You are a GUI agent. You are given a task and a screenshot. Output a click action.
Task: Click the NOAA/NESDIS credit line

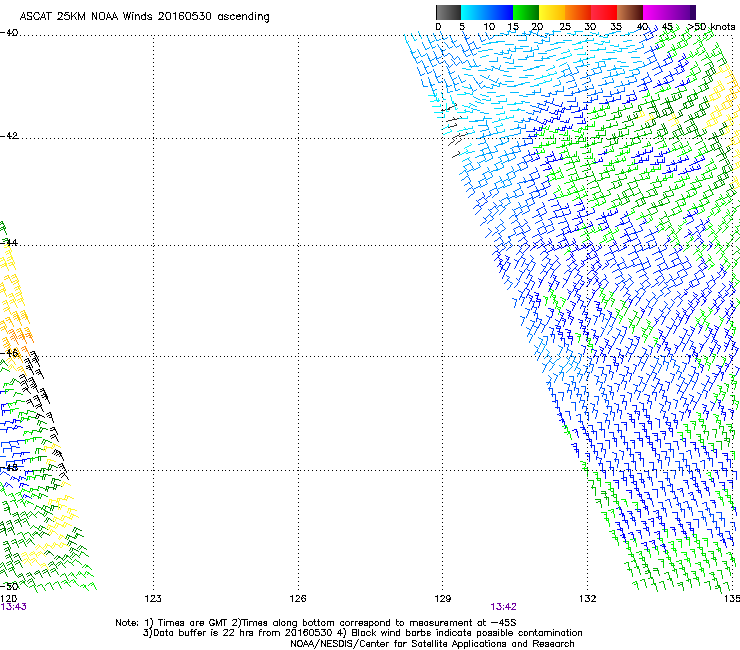tap(432, 644)
